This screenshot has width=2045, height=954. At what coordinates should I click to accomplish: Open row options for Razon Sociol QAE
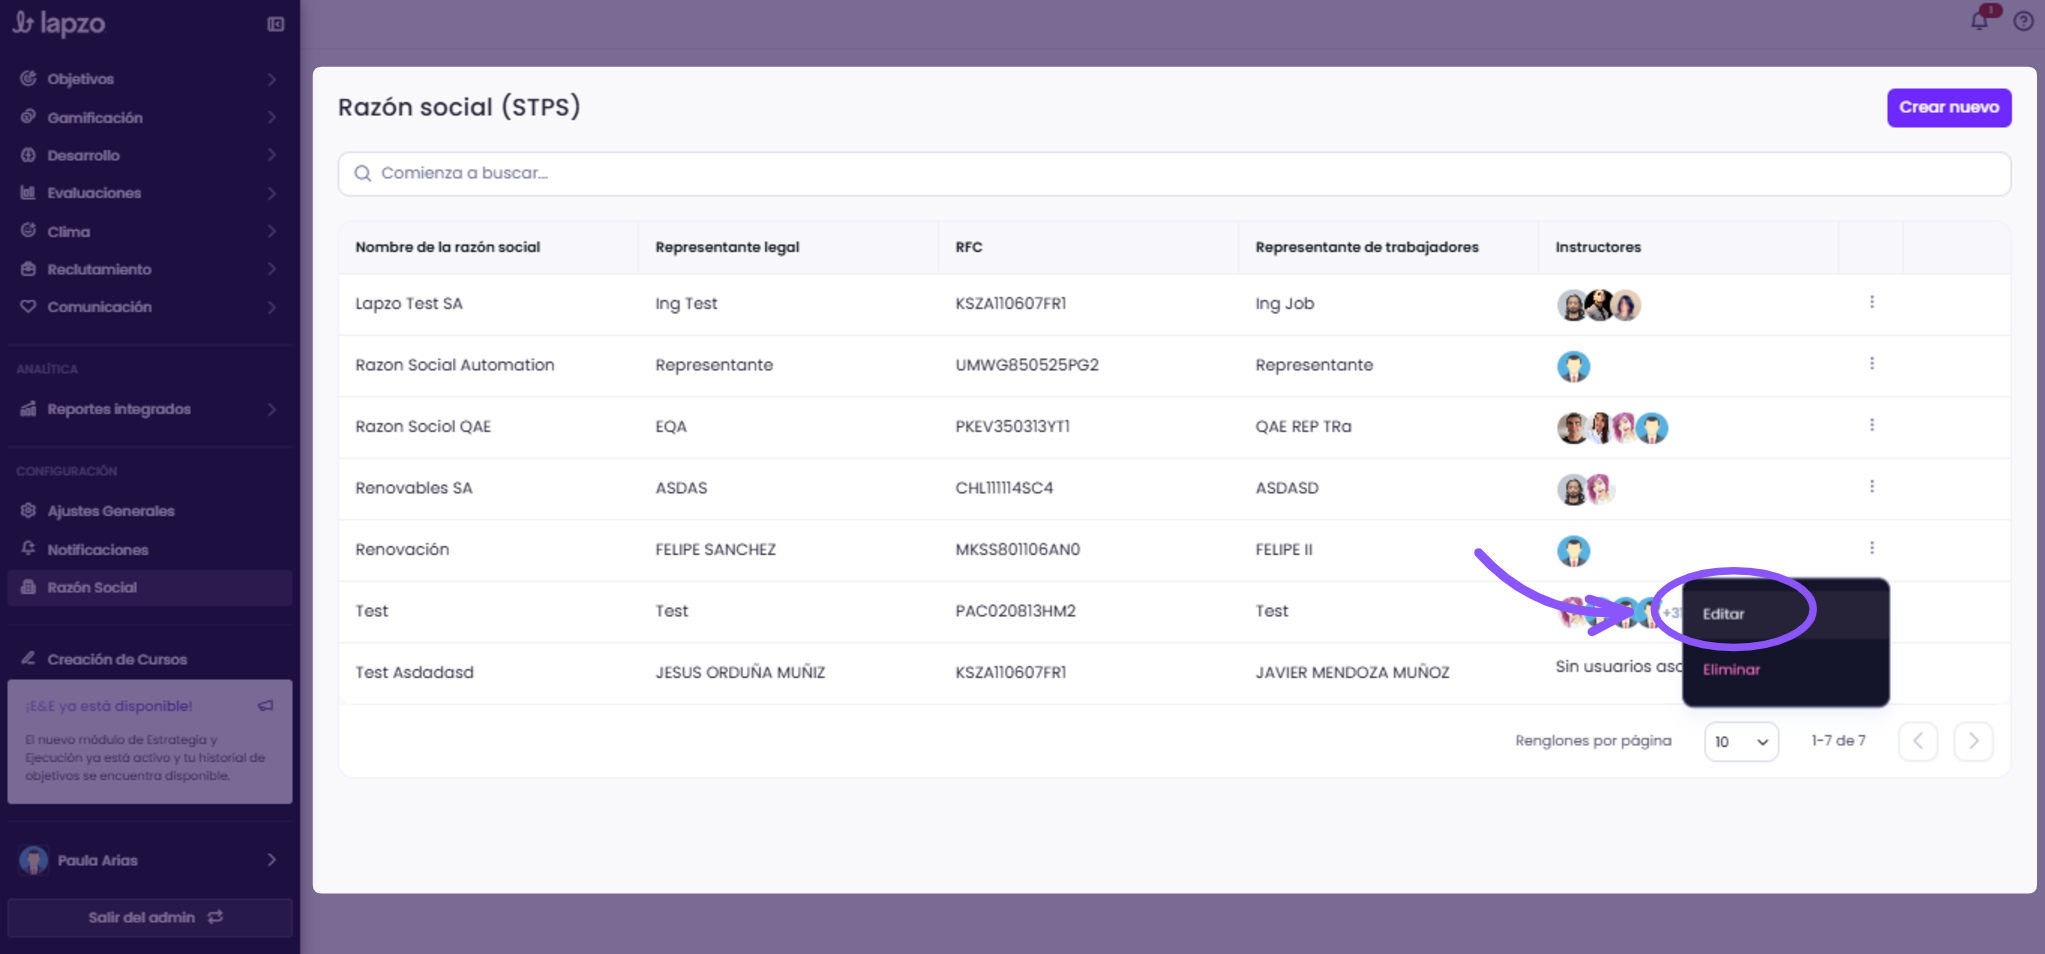(x=1872, y=425)
